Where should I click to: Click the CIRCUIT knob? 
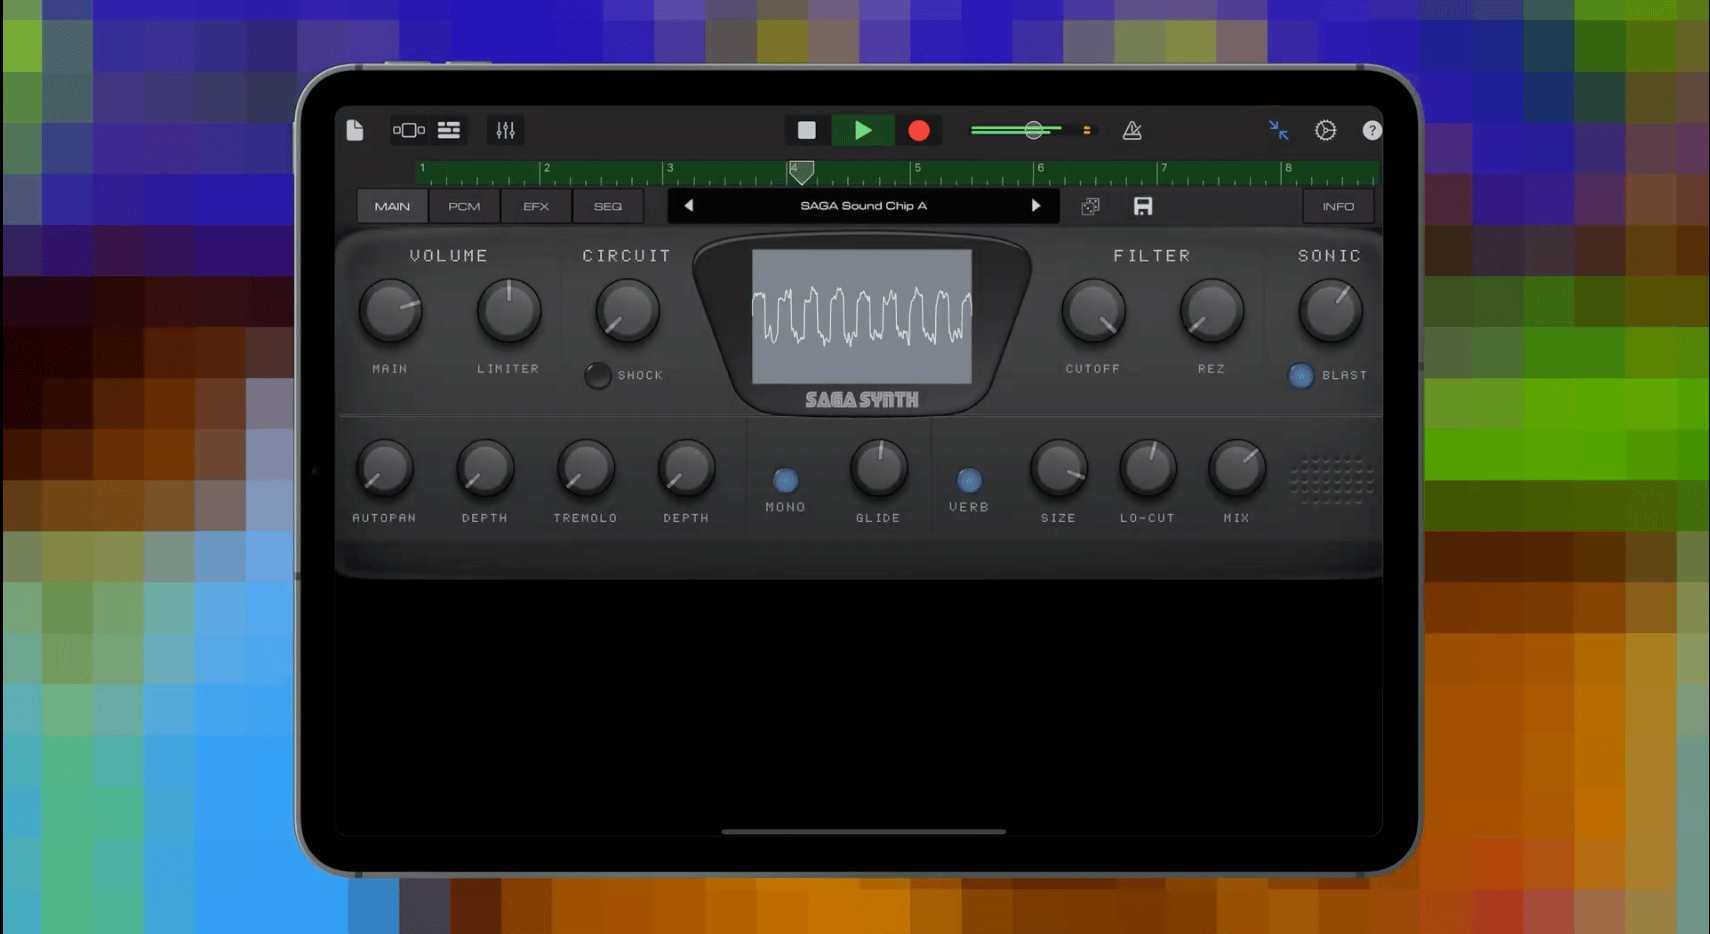(627, 311)
